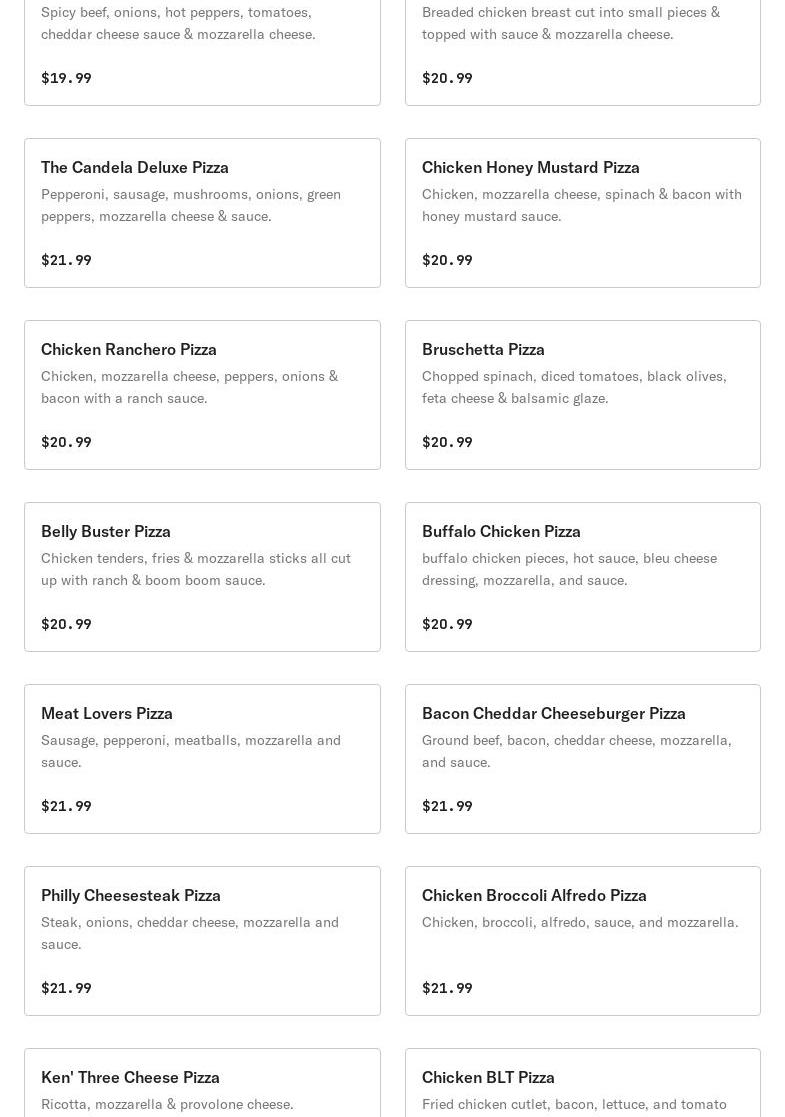Click Ken' Three Cheese Pizza title
This screenshot has width=785, height=1117.
click(130, 1077)
